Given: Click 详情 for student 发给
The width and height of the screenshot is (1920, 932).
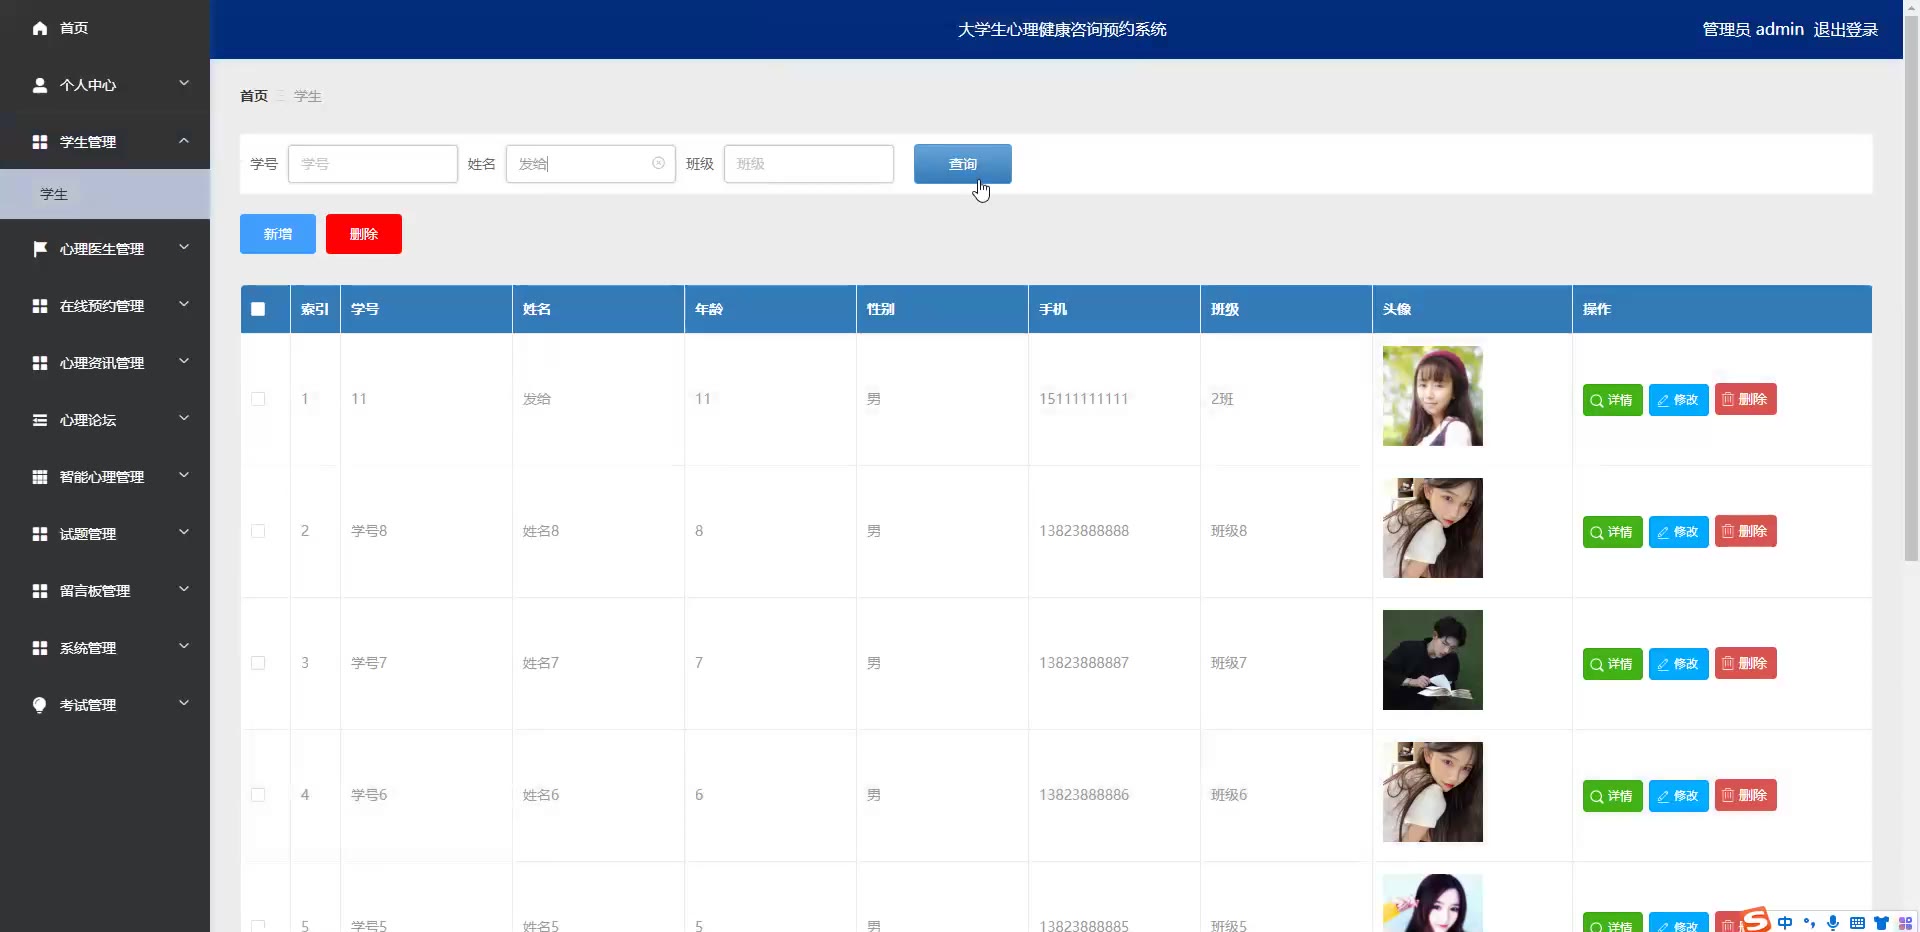Looking at the screenshot, I should click(1612, 400).
